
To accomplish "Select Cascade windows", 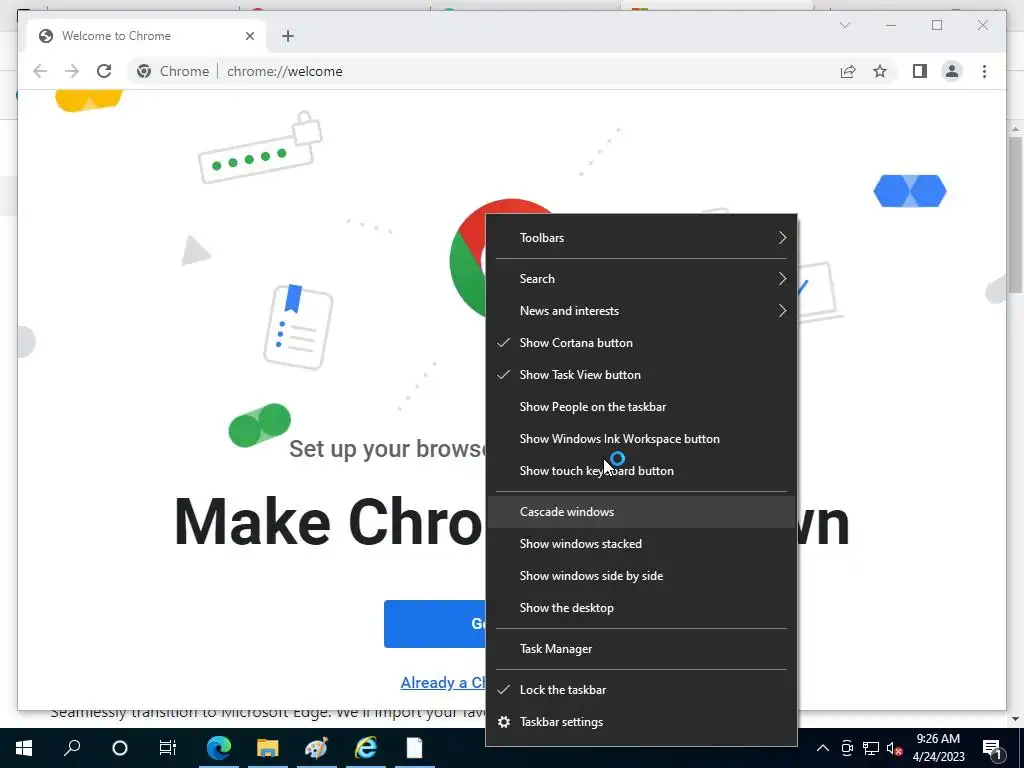I will click(x=641, y=512).
